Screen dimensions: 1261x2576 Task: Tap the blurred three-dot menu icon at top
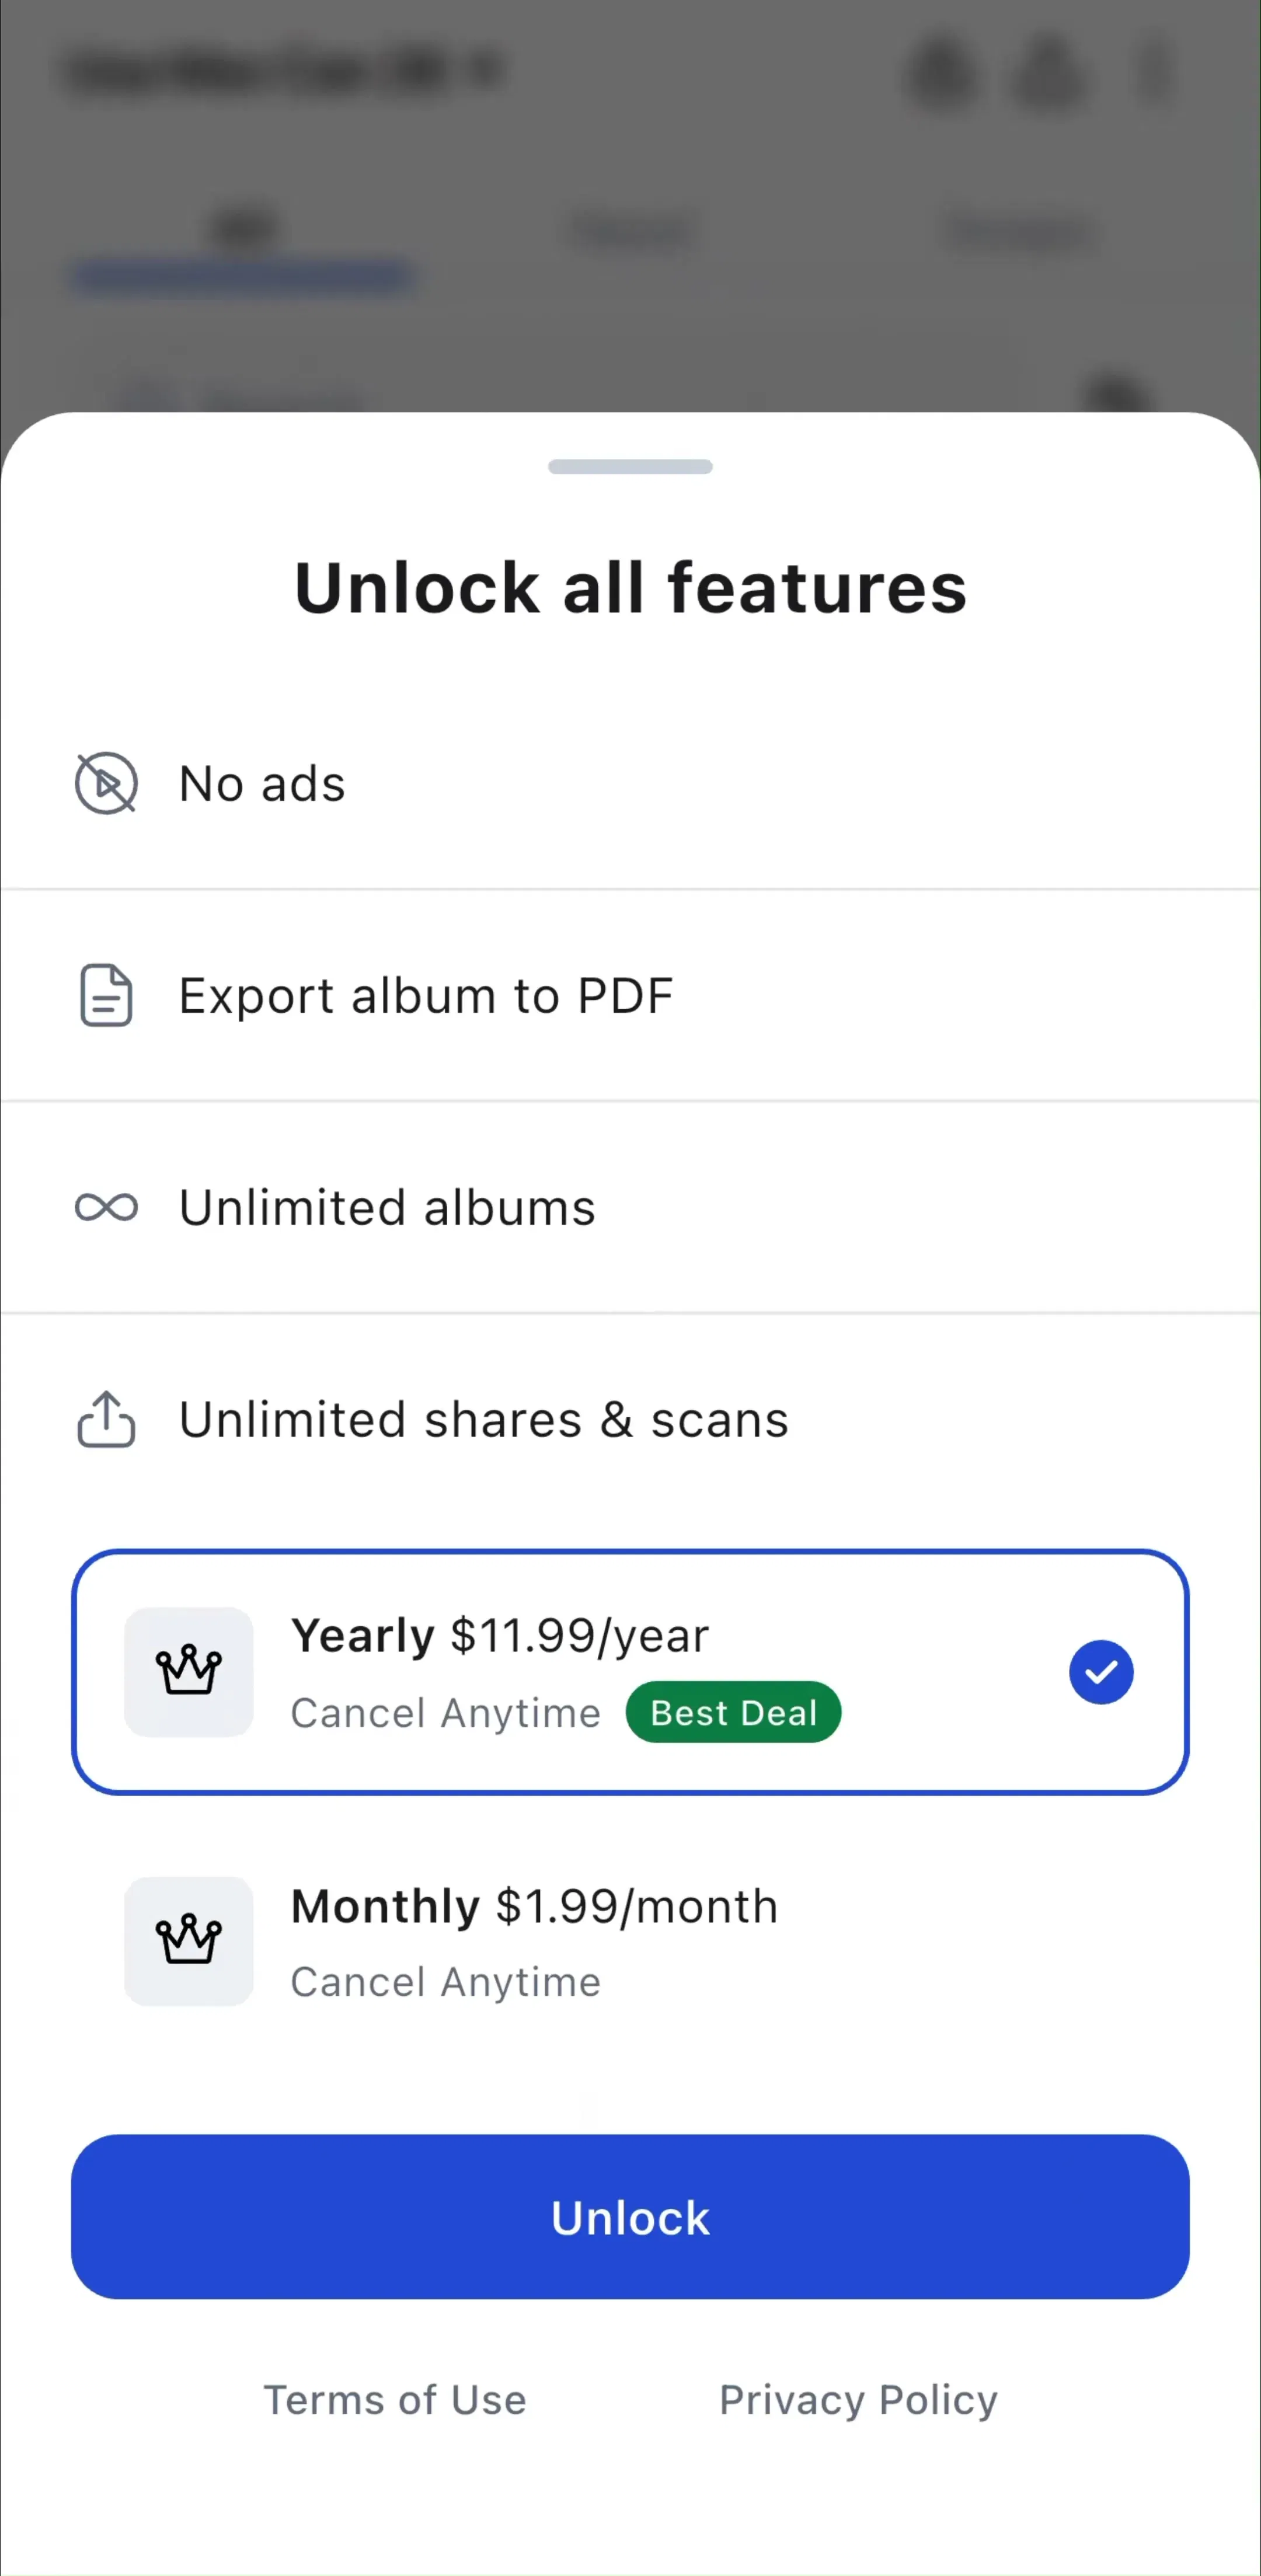(x=1155, y=72)
